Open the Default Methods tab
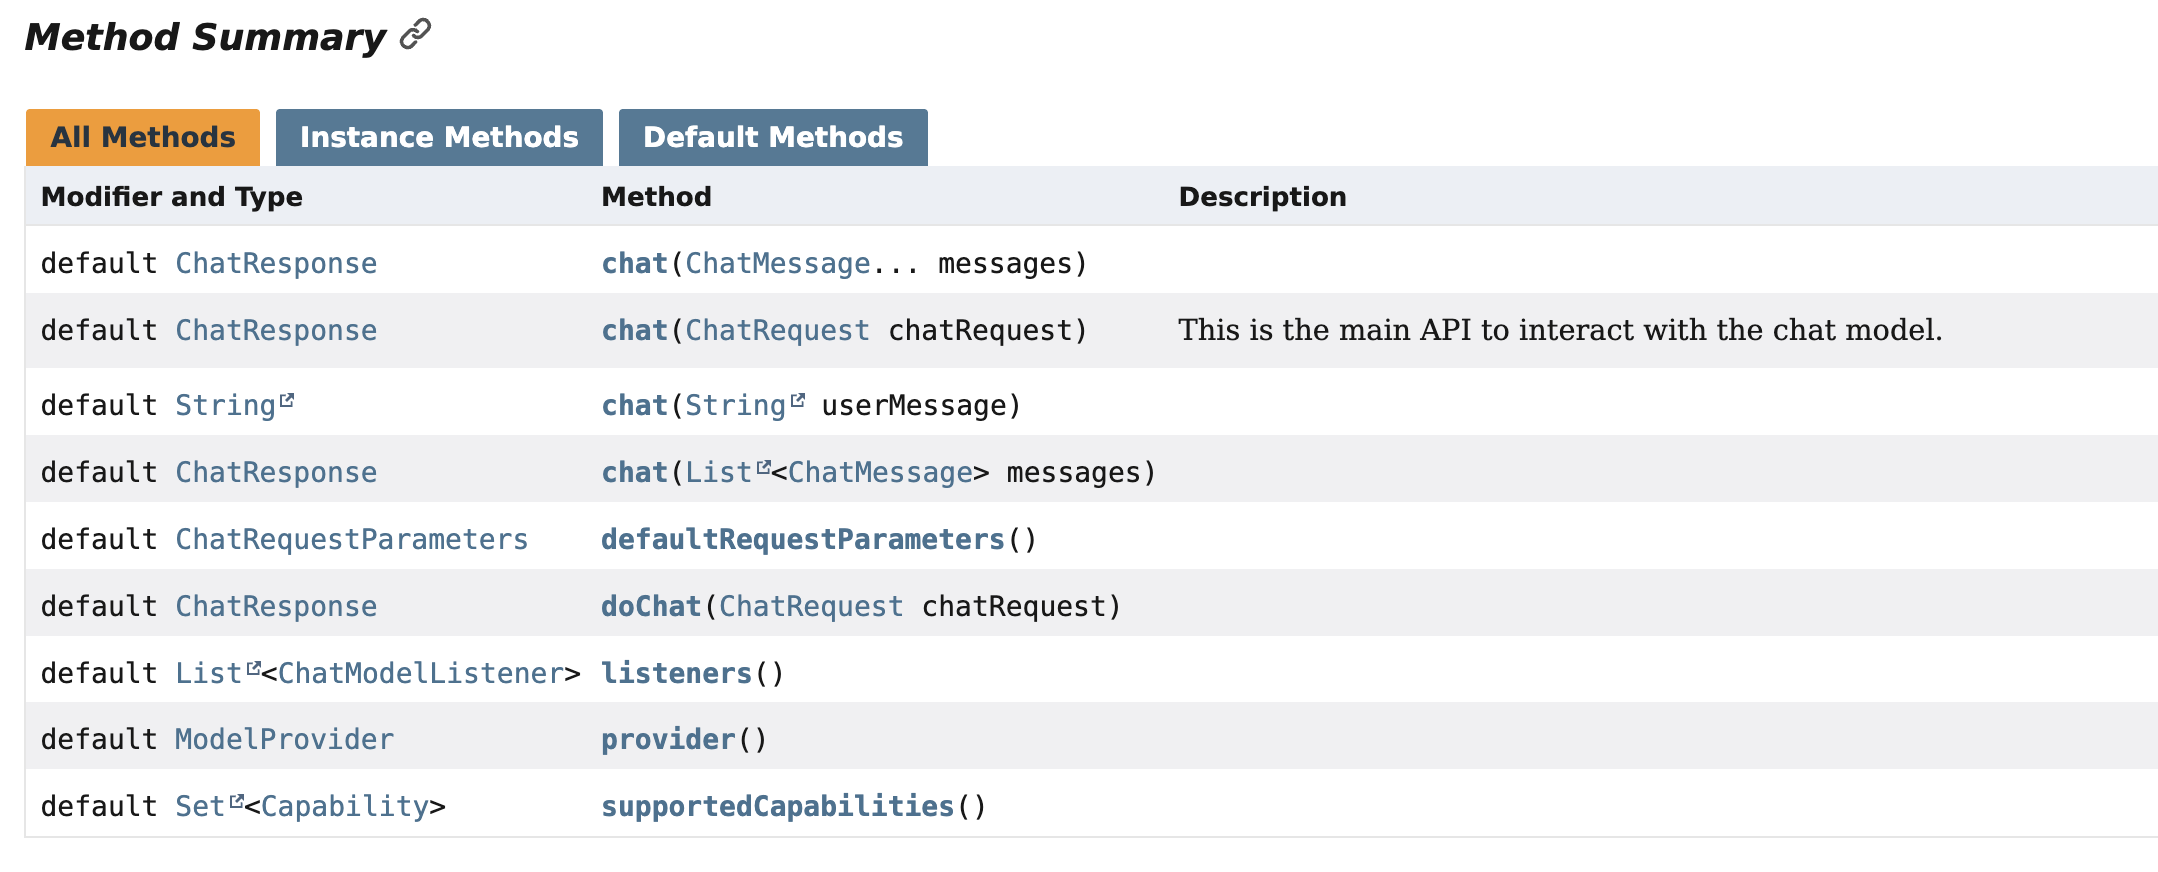 click(x=773, y=137)
